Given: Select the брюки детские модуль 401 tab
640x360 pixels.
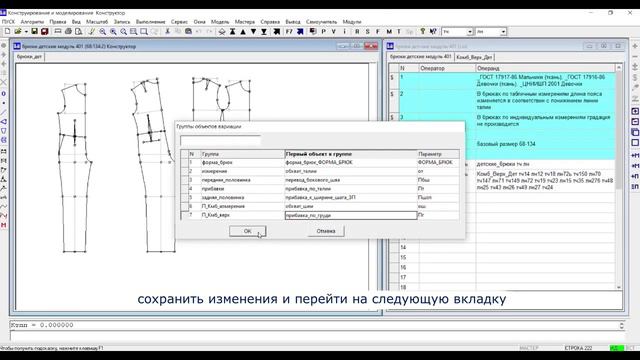Looking at the screenshot, I should 420,57.
